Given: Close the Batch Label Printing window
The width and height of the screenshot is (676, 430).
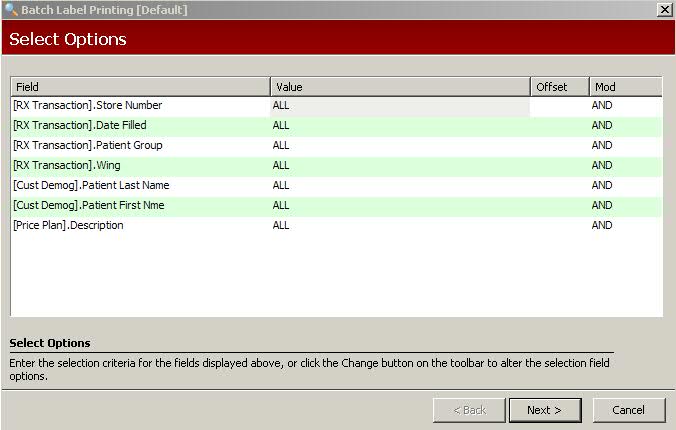Looking at the screenshot, I should (x=664, y=9).
